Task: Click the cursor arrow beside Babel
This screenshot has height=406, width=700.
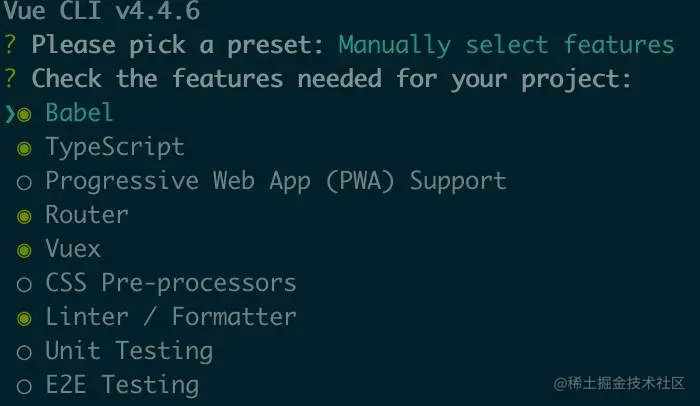Action: (x=10, y=114)
